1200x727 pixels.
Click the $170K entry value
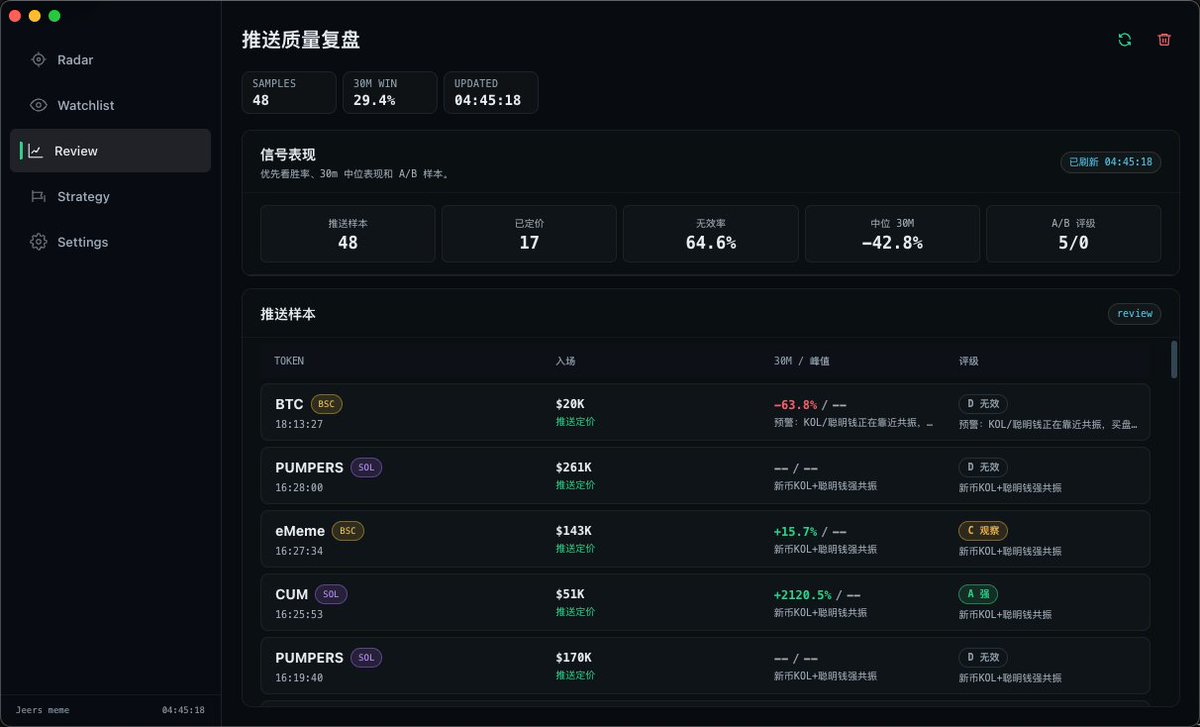574,658
